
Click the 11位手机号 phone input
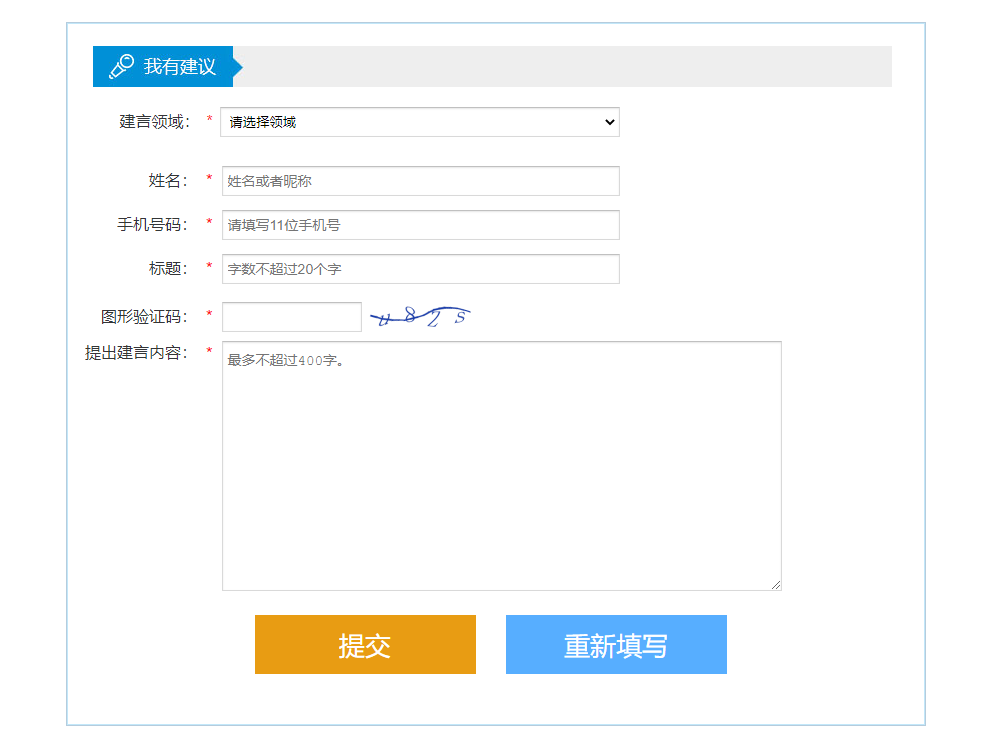point(420,225)
